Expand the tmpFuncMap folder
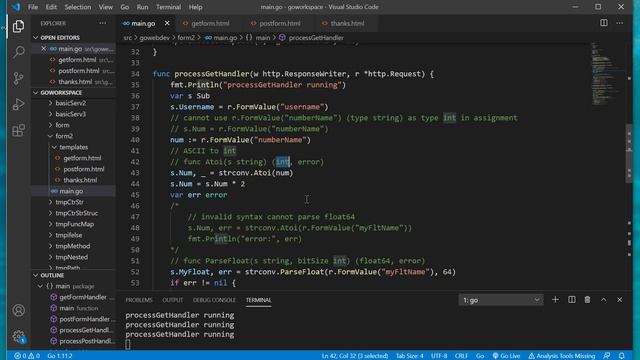640x360 pixels. tap(74, 224)
